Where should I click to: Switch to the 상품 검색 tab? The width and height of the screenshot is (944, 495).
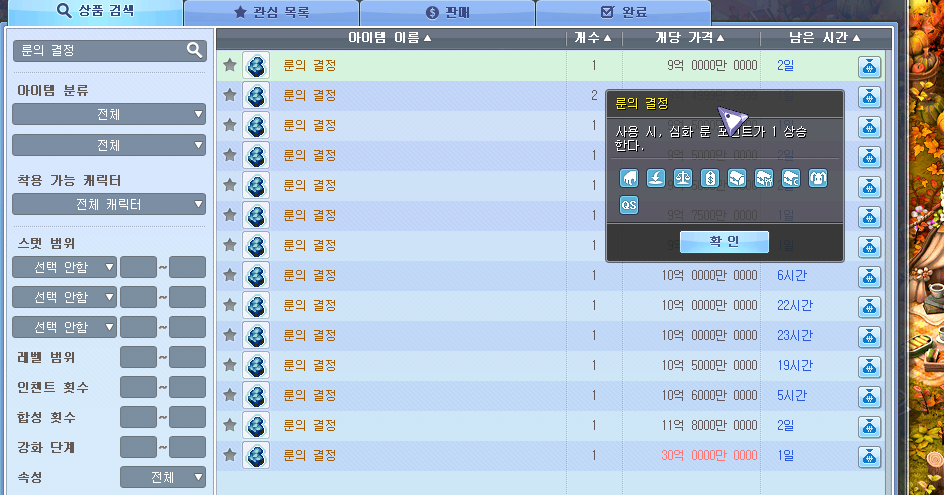coord(95,11)
